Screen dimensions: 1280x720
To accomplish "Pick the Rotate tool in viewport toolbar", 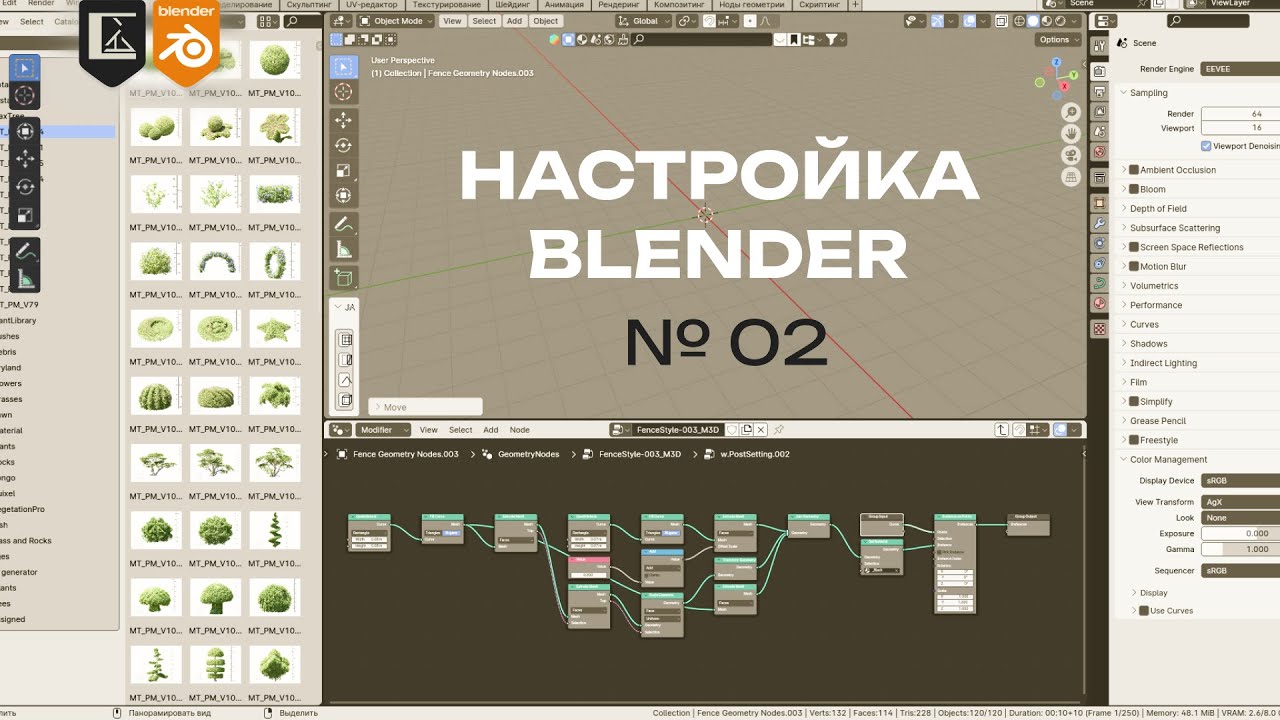I will coord(343,145).
